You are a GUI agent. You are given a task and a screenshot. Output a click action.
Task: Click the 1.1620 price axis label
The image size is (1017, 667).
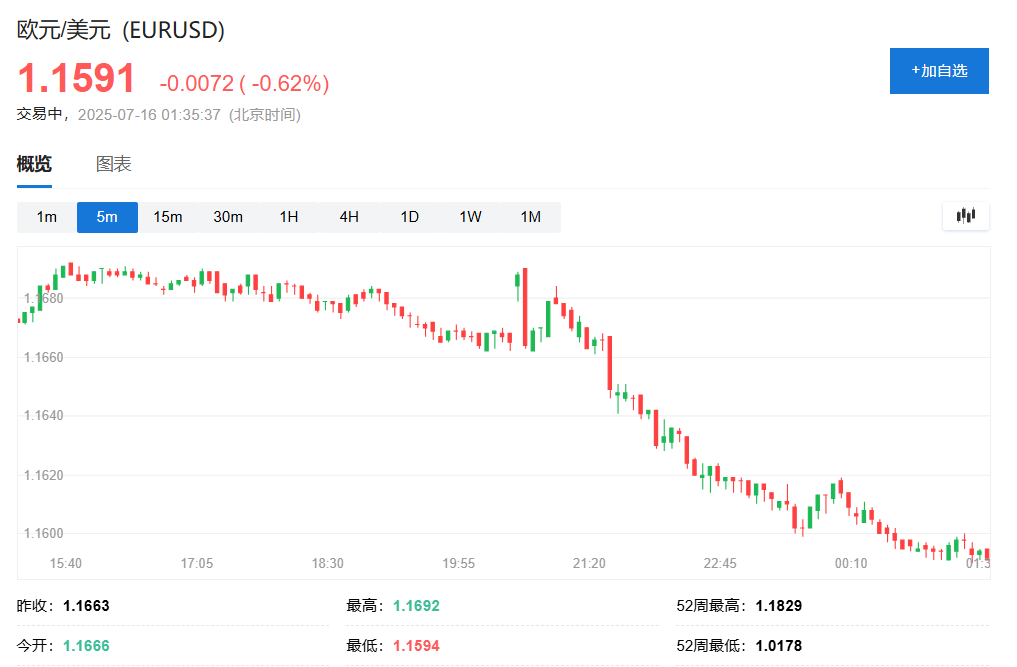tap(43, 475)
